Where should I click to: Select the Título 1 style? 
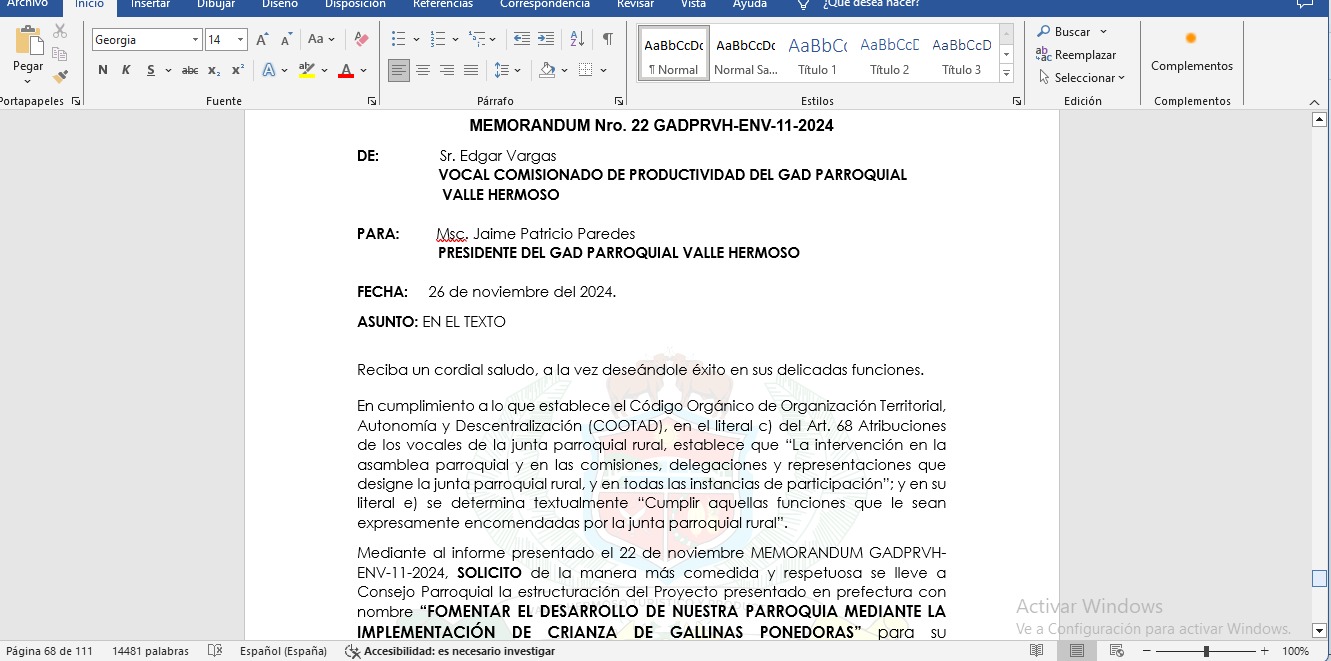[x=817, y=54]
